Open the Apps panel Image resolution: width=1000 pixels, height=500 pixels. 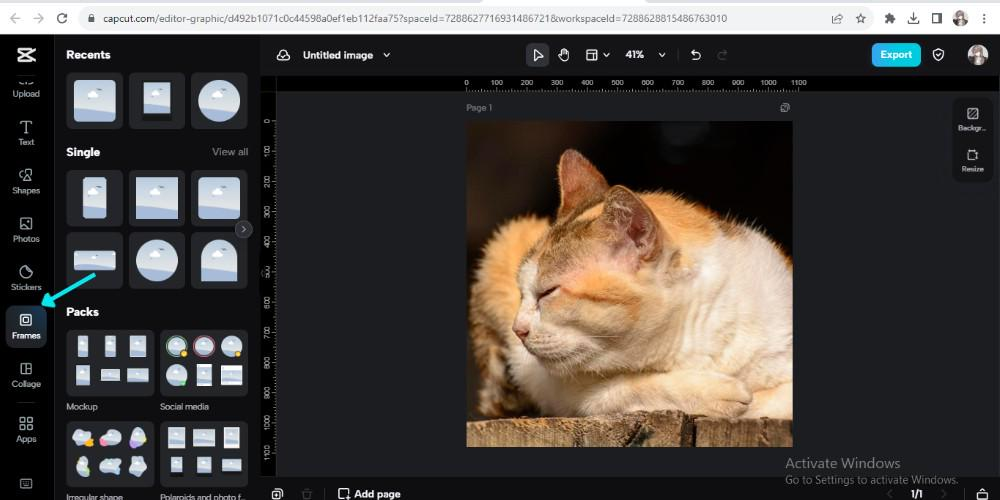pyautogui.click(x=26, y=429)
